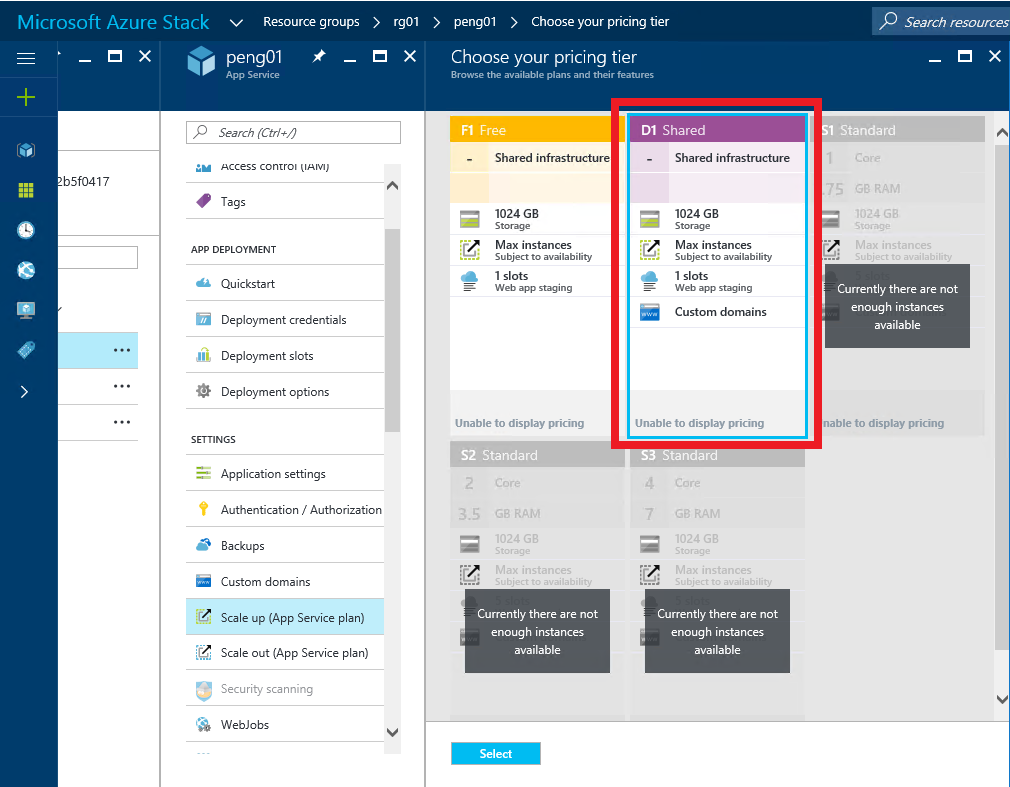Click the Tags purple tag icon
Image resolution: width=1010 pixels, height=787 pixels.
pos(204,201)
